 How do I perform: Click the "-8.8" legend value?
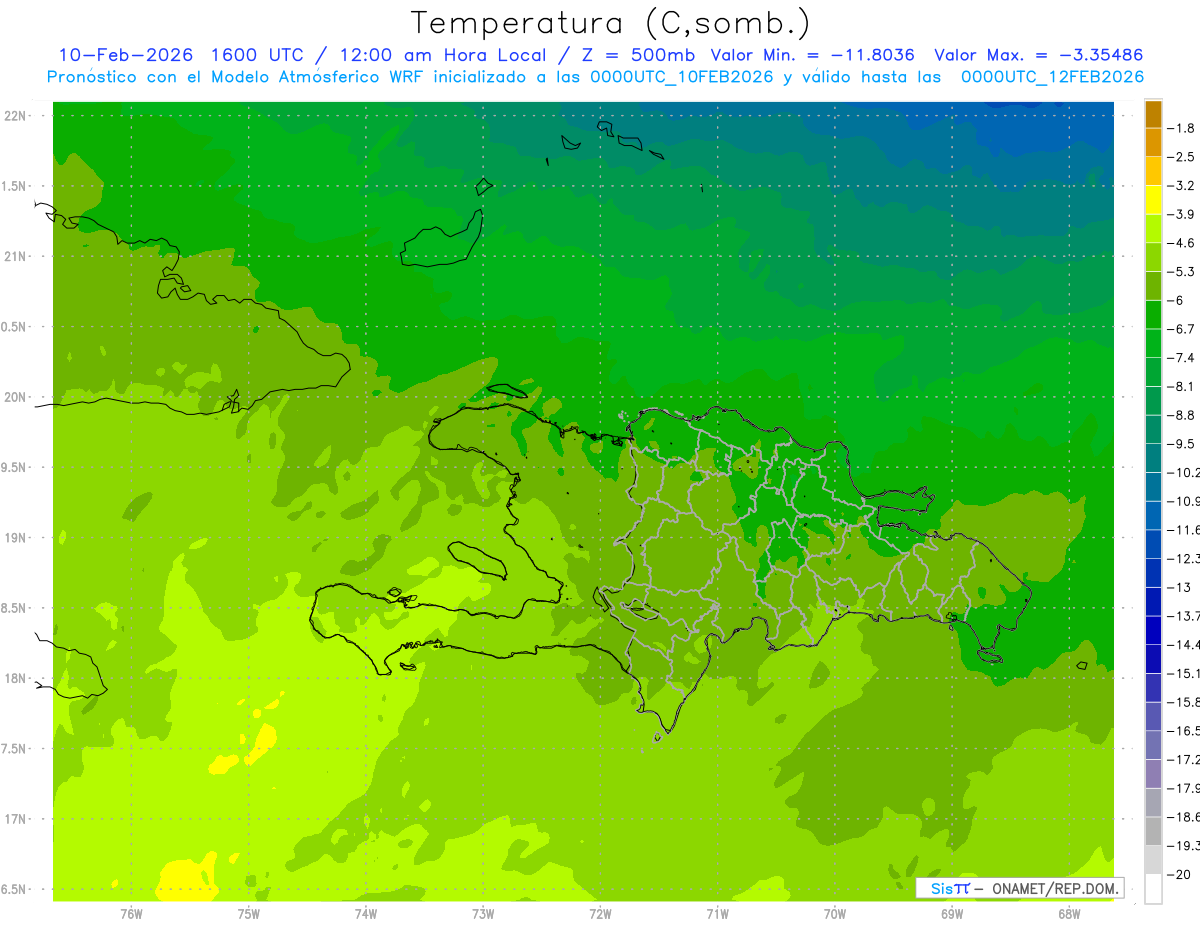[1183, 415]
